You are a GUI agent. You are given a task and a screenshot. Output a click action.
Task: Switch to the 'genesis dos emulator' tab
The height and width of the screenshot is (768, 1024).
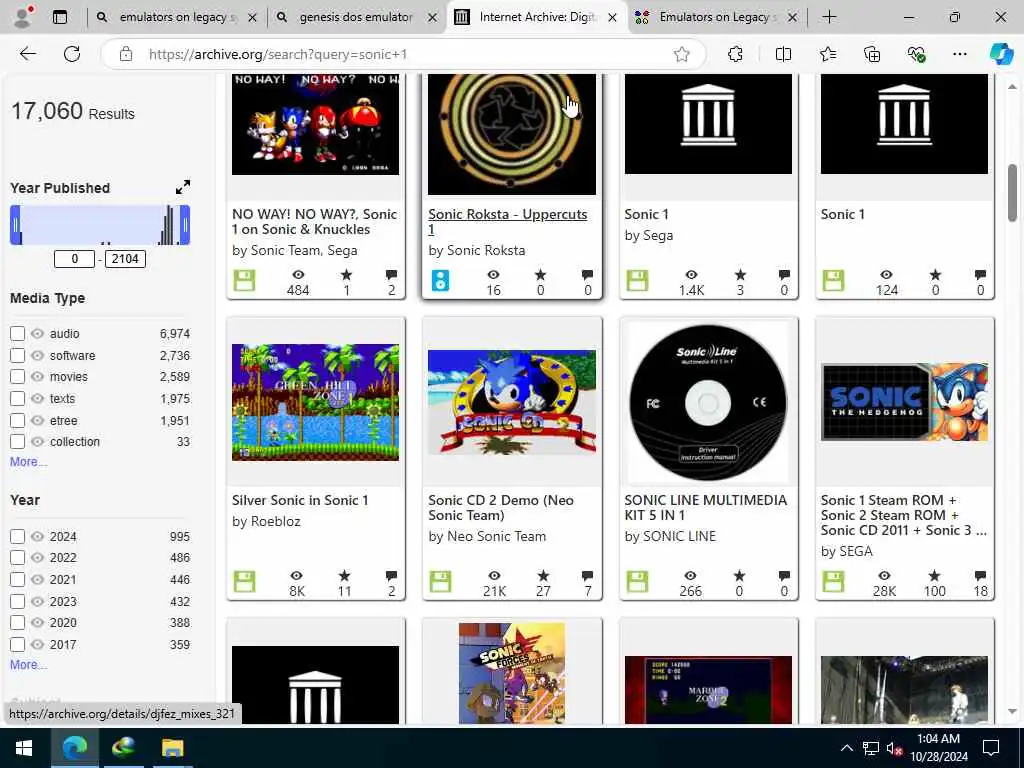[x=356, y=17]
